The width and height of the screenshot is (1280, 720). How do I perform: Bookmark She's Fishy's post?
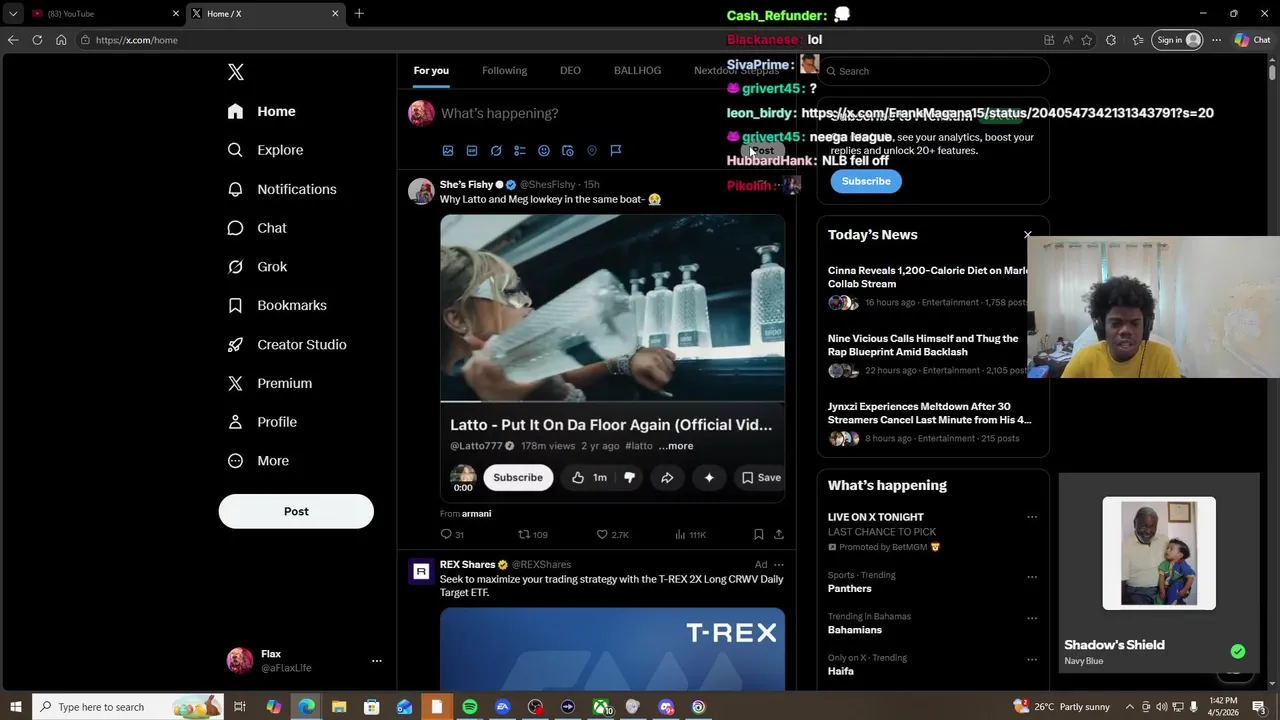758,535
